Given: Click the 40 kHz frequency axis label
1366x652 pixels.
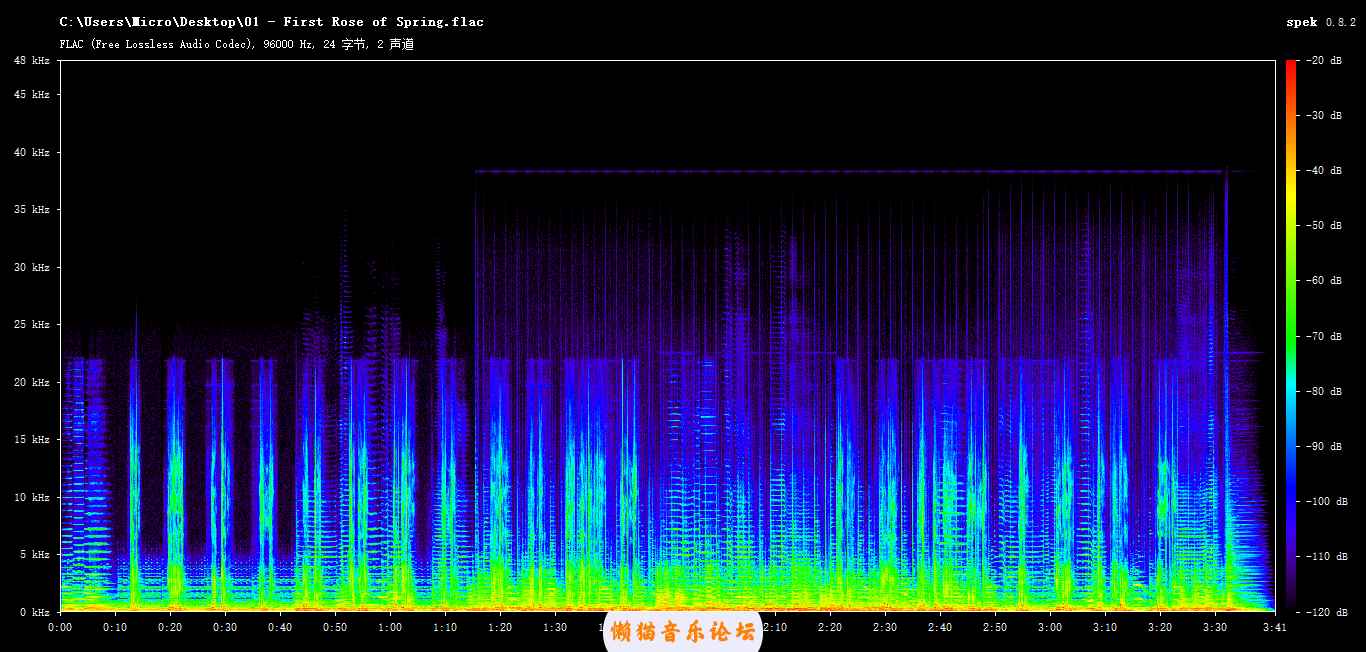Looking at the screenshot, I should tap(32, 153).
